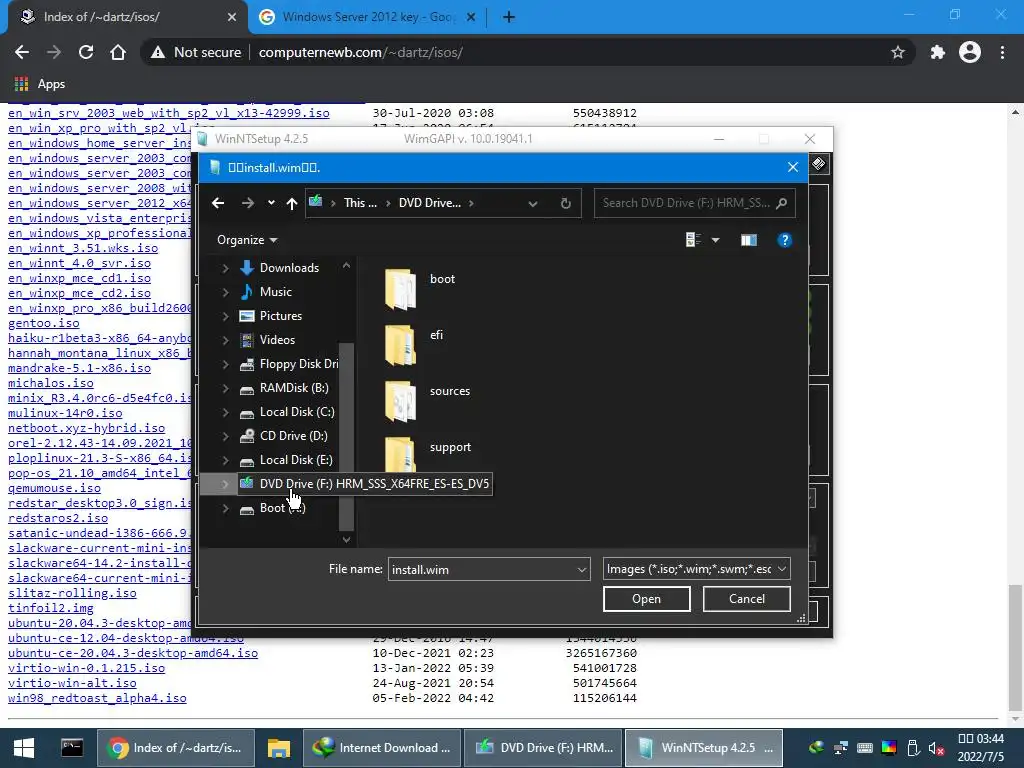
Task: Open File Explorer from taskbar
Action: click(279, 748)
